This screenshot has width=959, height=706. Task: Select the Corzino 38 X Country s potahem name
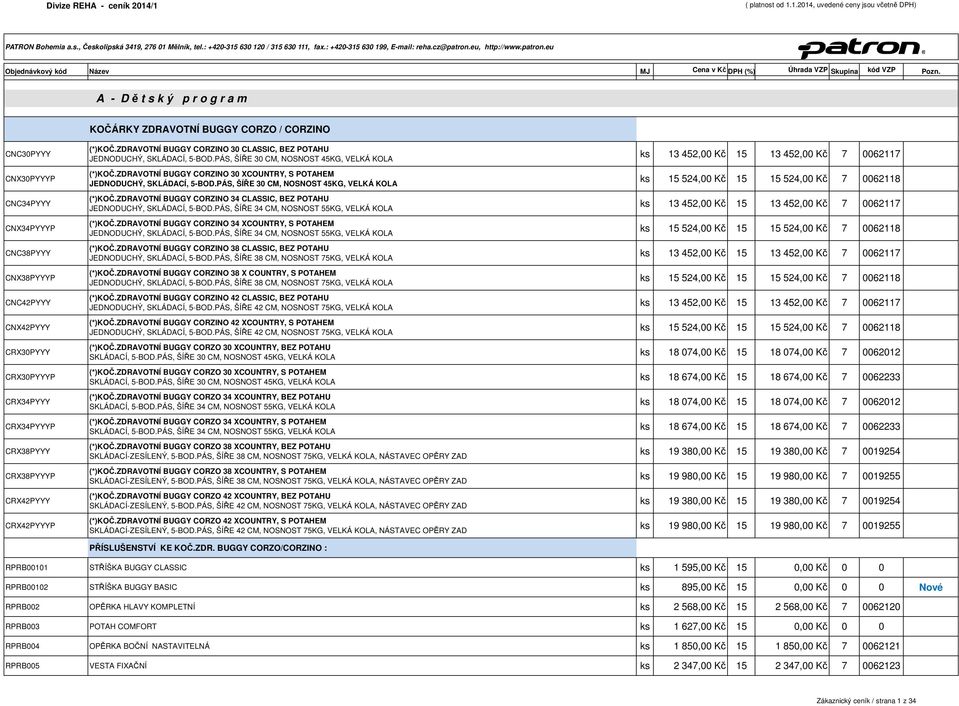(213, 273)
